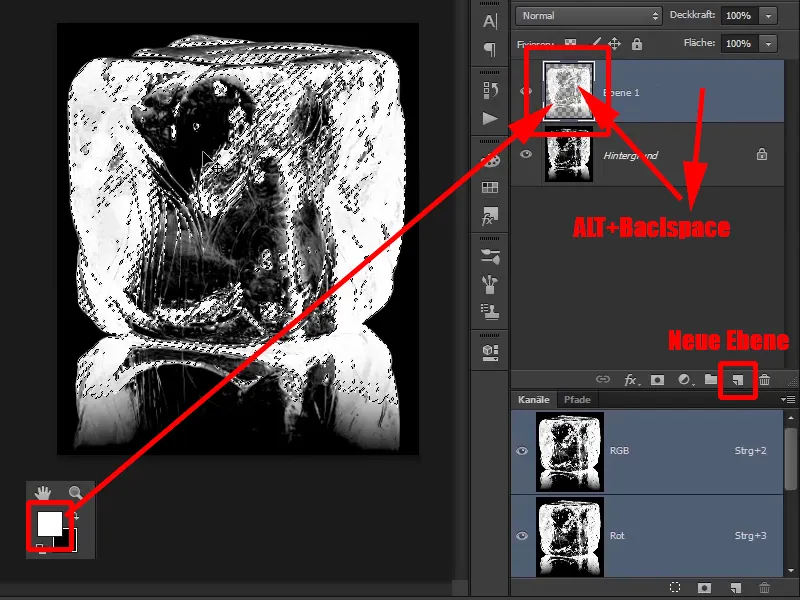Add a layer mask in Layers panel

(x=658, y=380)
